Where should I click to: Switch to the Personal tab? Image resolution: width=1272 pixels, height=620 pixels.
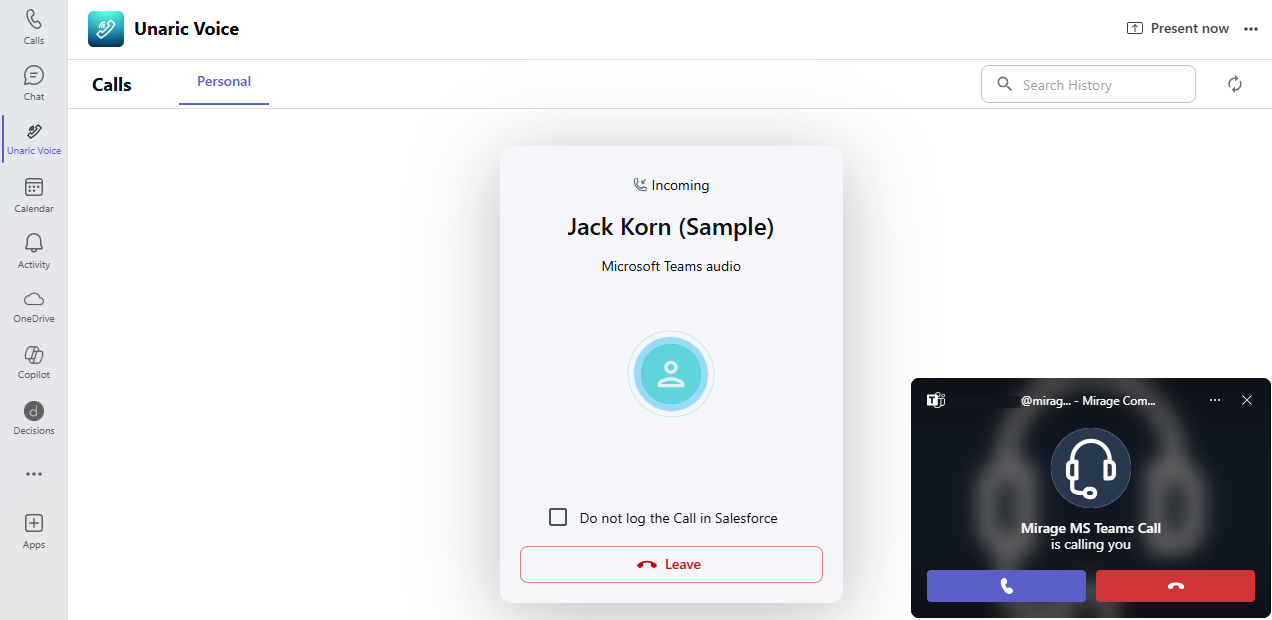[x=224, y=82]
